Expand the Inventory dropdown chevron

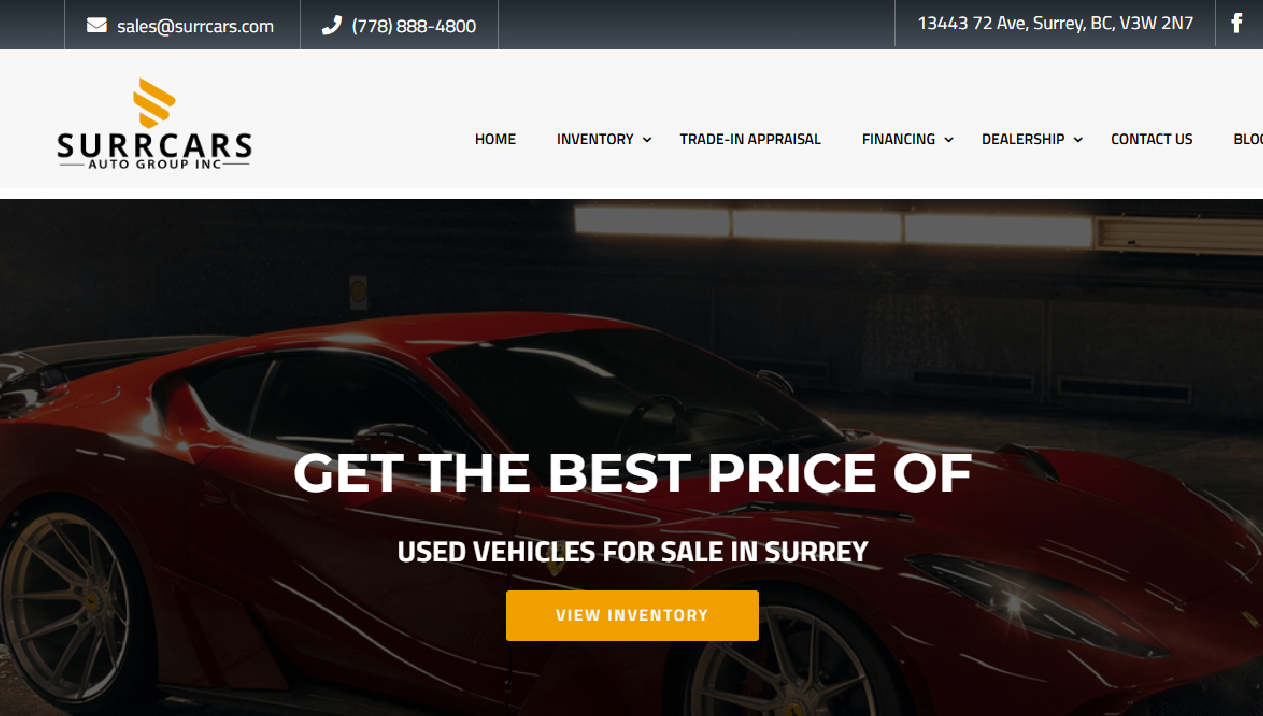(647, 140)
